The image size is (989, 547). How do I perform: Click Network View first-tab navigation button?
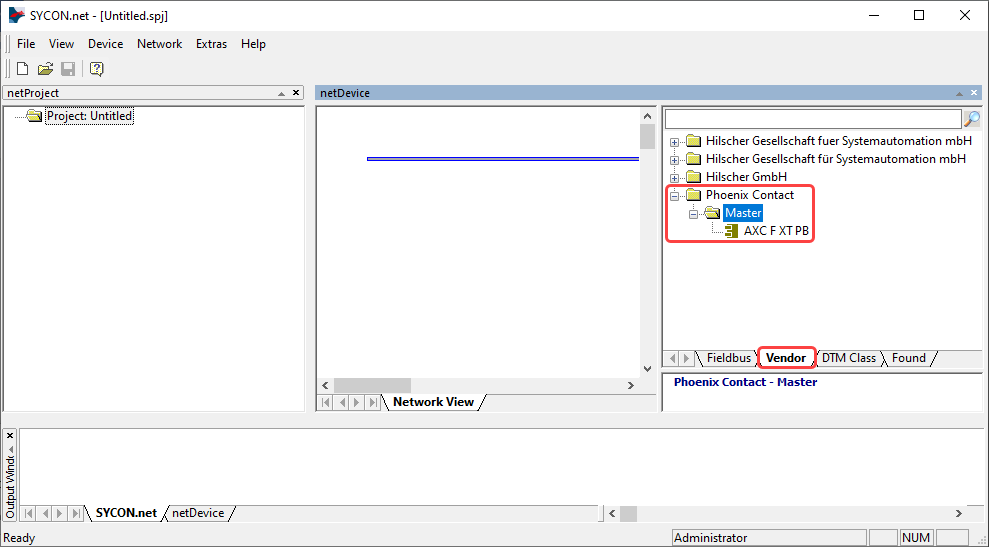pos(326,402)
